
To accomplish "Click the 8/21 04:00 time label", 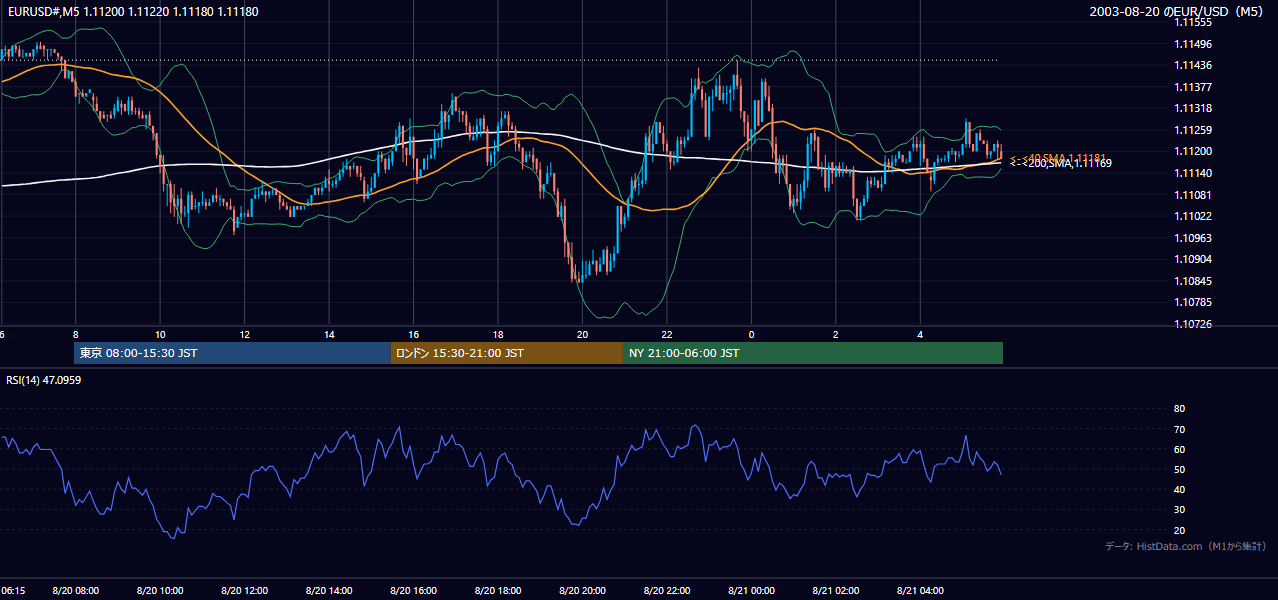I will [920, 591].
